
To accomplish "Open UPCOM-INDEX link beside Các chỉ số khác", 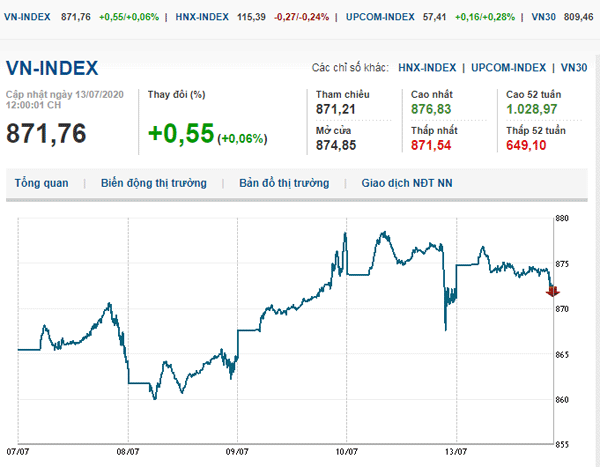I will 507,68.
